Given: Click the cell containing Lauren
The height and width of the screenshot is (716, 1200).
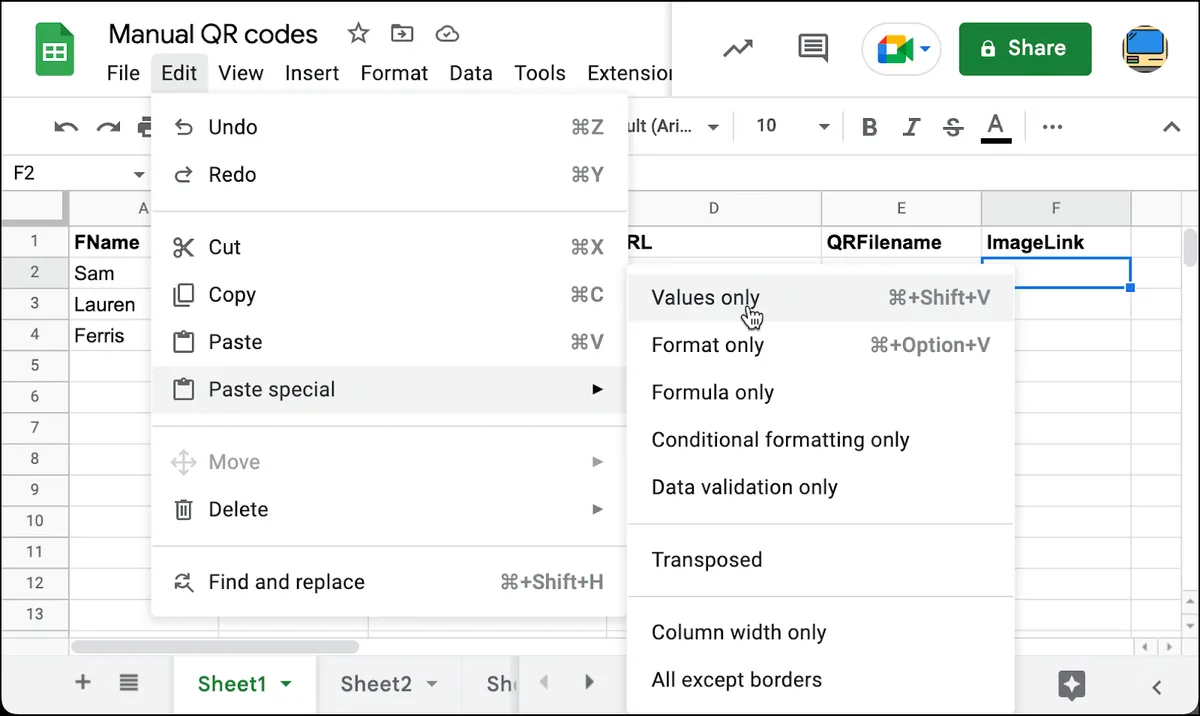Looking at the screenshot, I should point(110,305).
